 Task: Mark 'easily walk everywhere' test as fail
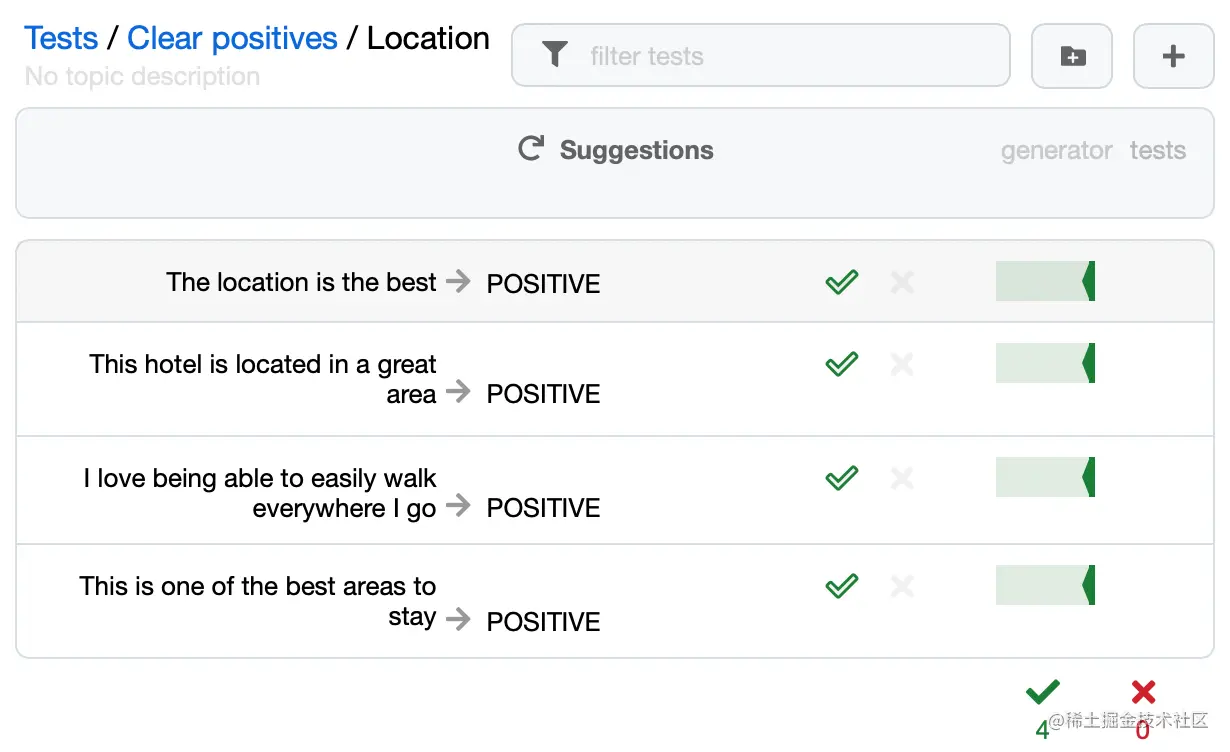[x=902, y=478]
